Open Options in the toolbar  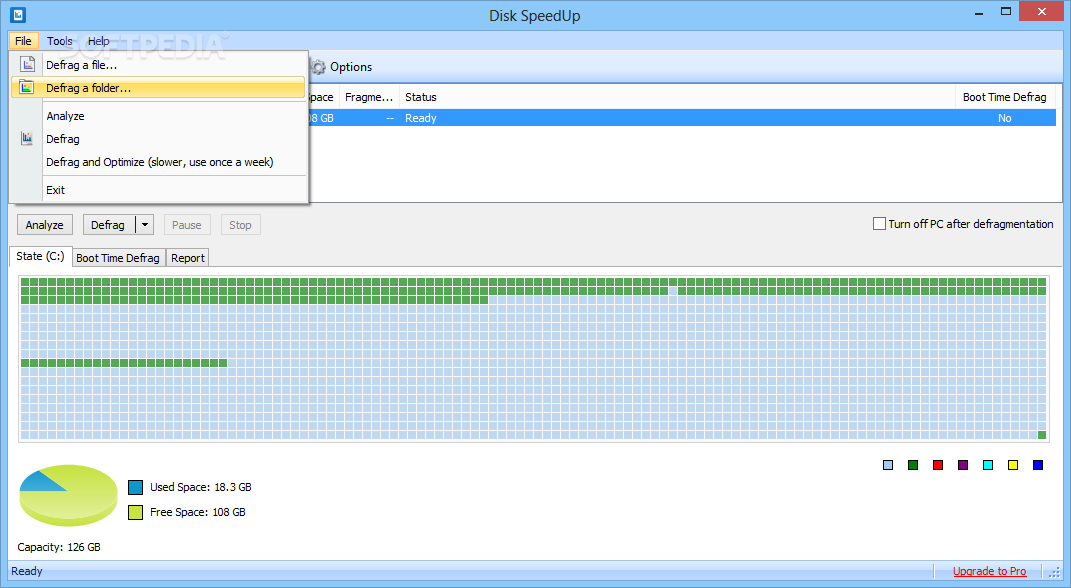point(341,67)
